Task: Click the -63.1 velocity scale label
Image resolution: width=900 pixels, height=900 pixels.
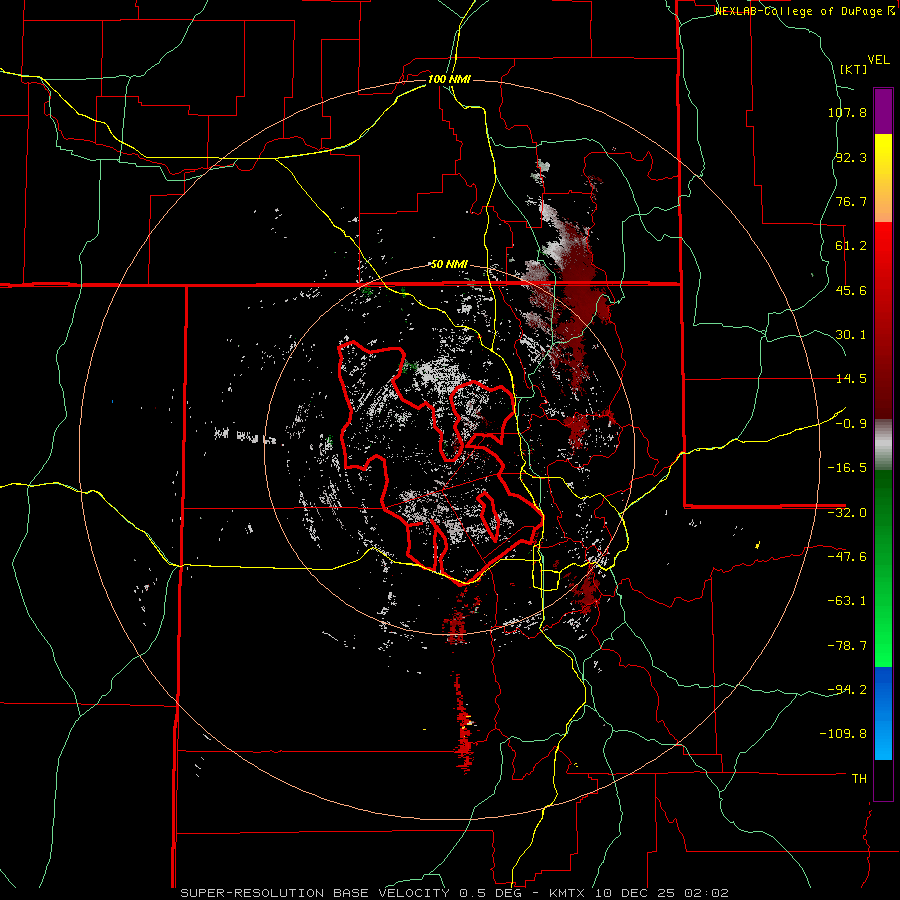Action: [847, 601]
